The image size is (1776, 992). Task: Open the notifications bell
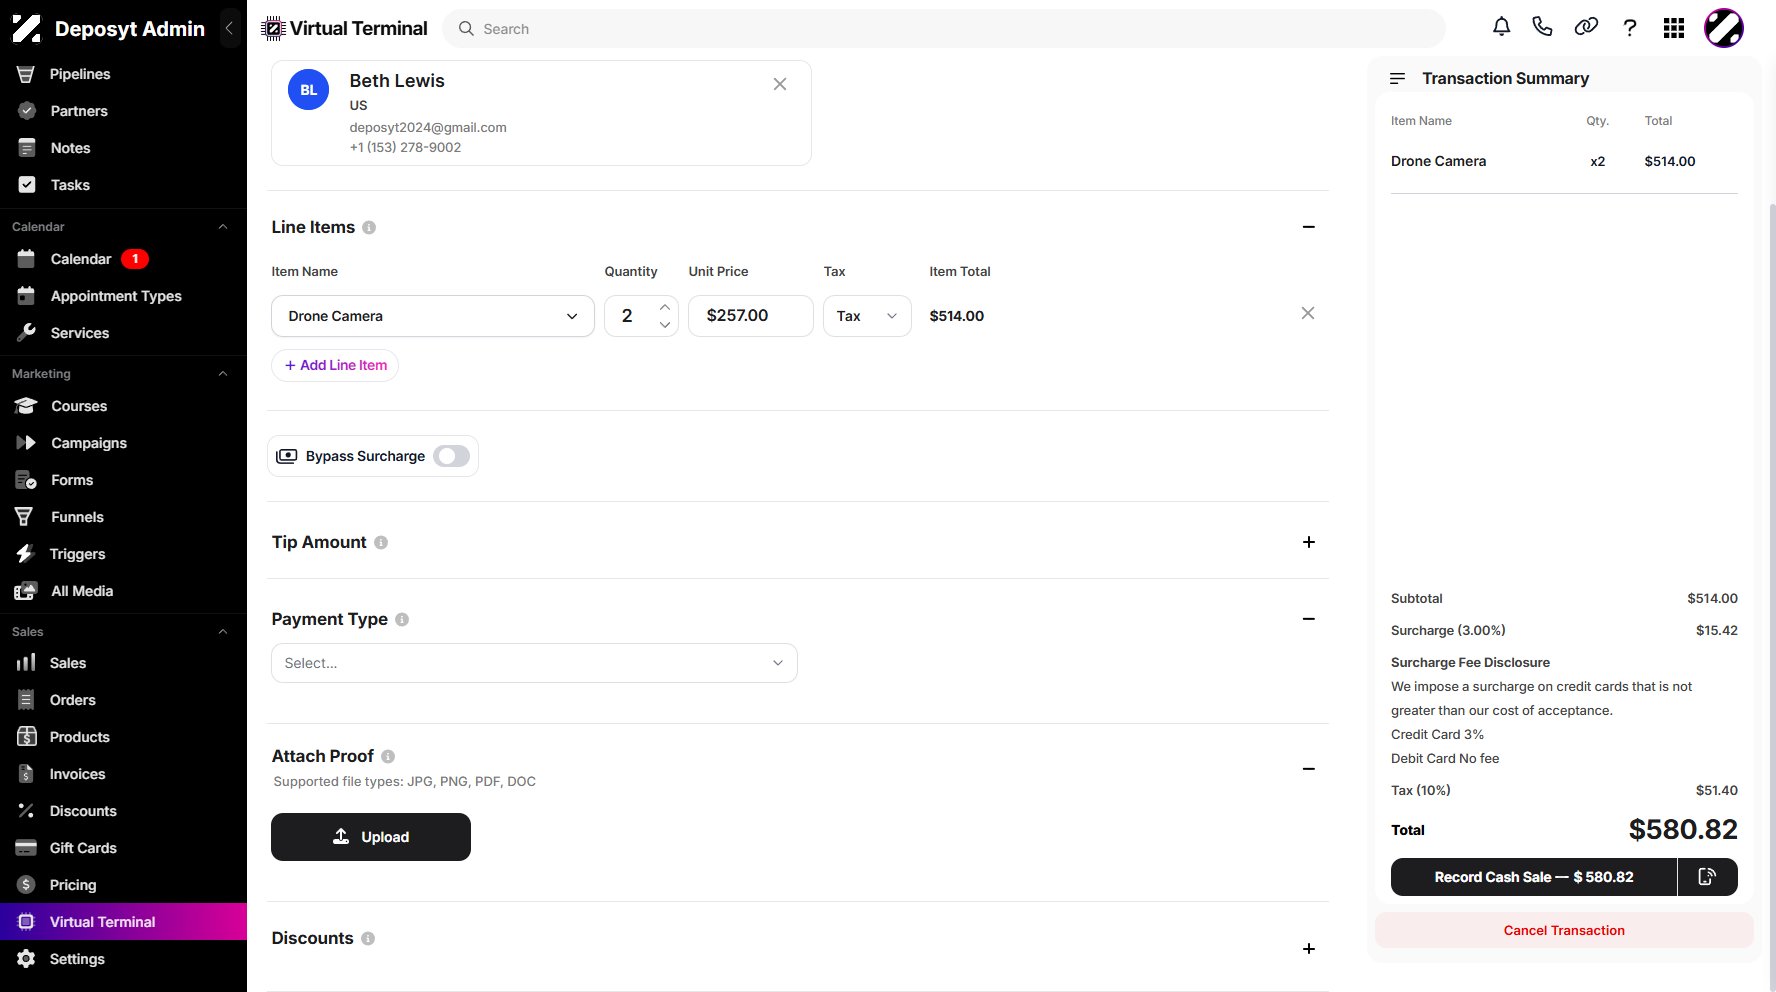(x=1501, y=27)
